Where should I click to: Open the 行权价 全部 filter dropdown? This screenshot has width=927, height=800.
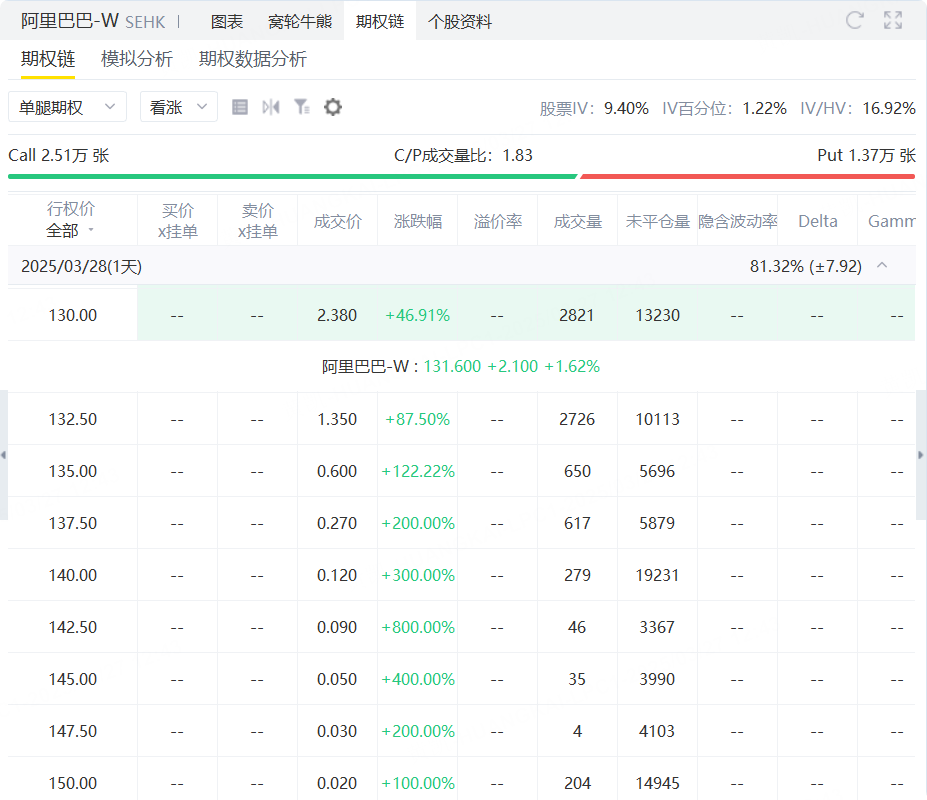coord(71,230)
